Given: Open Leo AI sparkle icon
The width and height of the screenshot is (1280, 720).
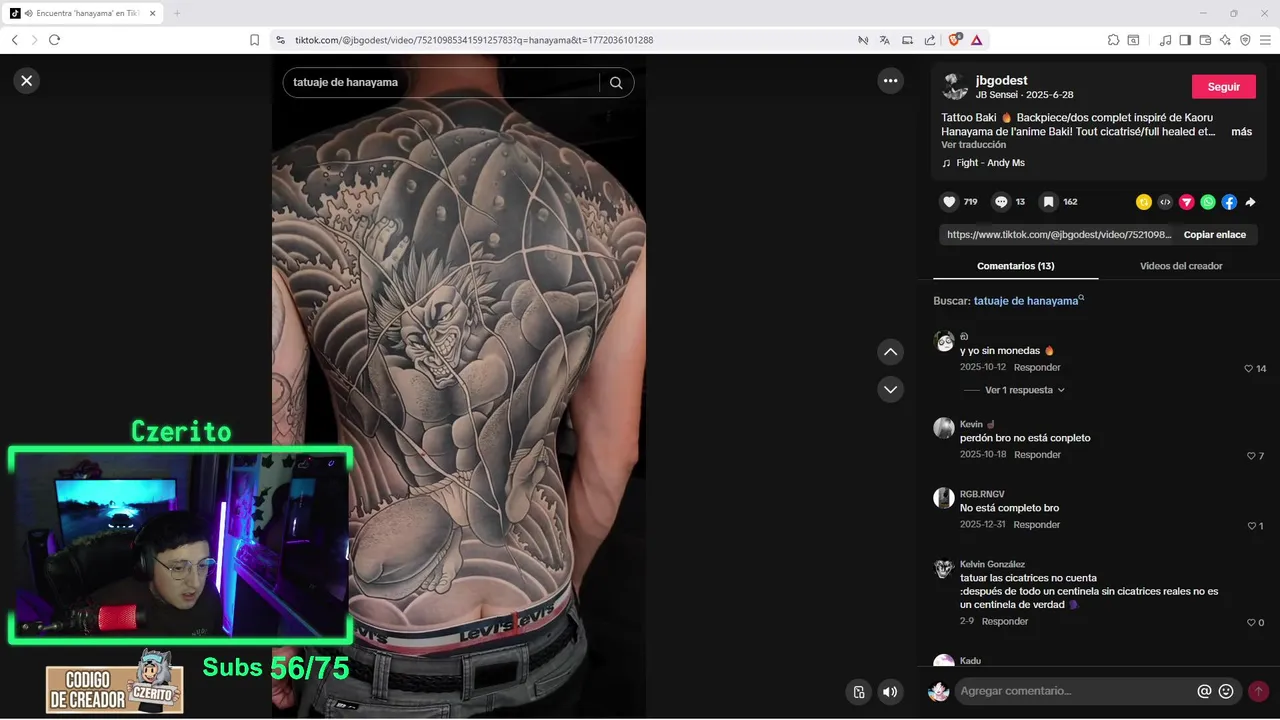Looking at the screenshot, I should [x=1225, y=40].
